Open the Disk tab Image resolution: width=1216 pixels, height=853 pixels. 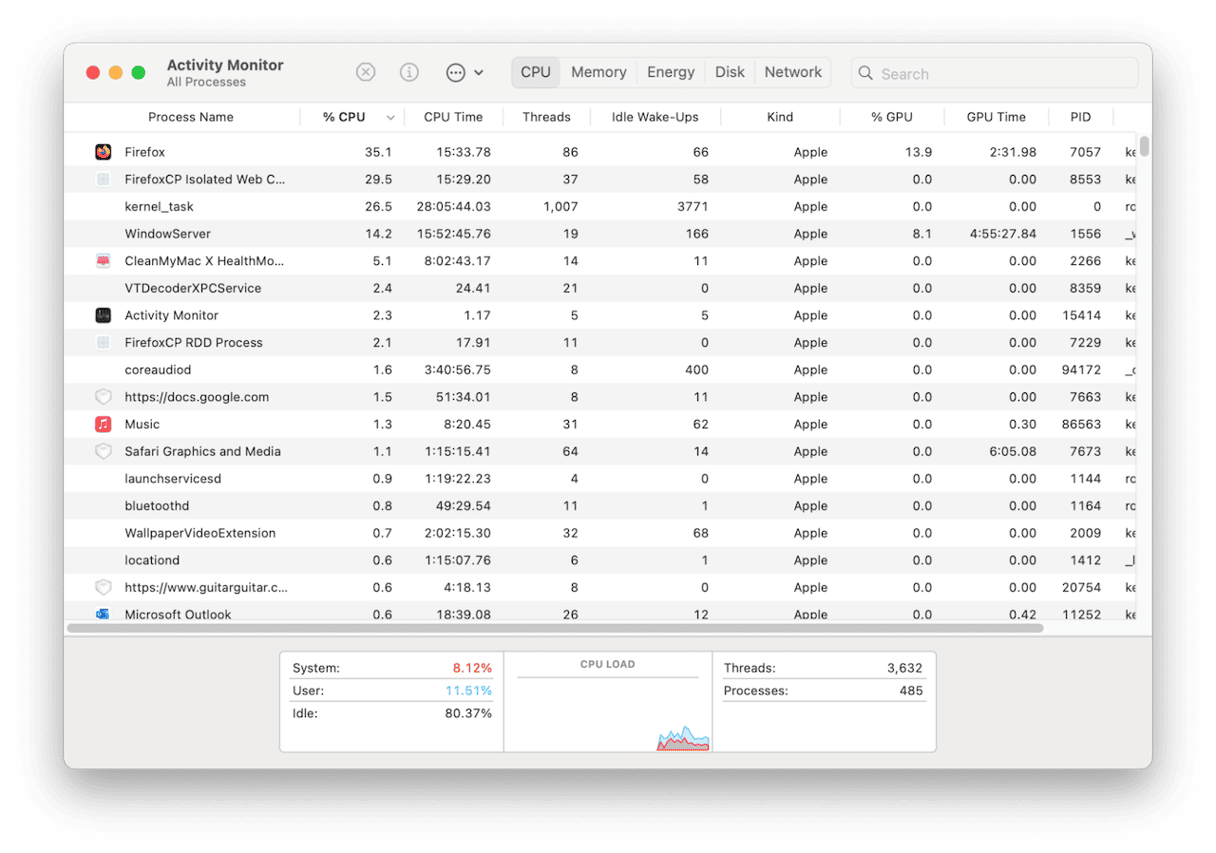pos(729,72)
